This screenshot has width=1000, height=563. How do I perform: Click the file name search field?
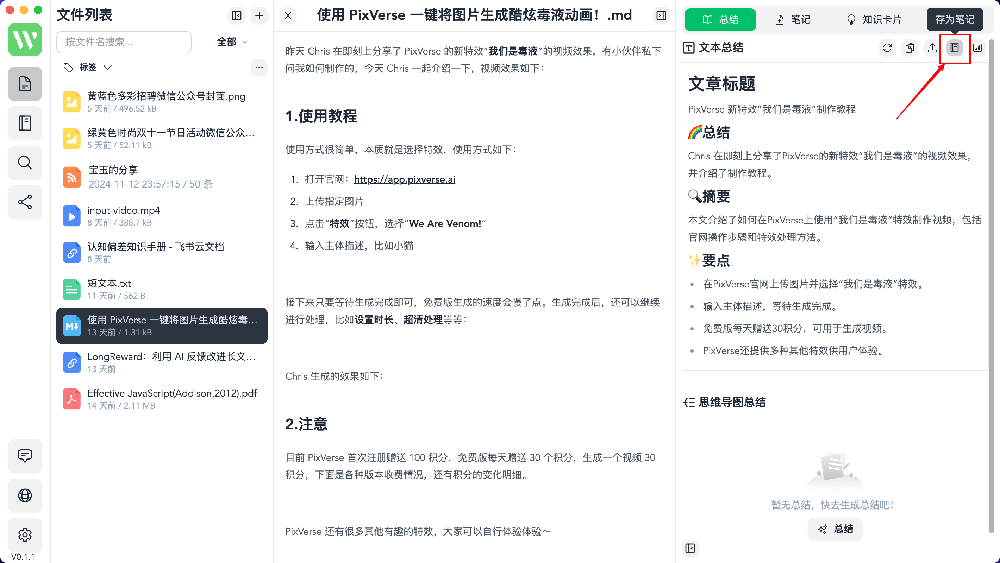(124, 42)
